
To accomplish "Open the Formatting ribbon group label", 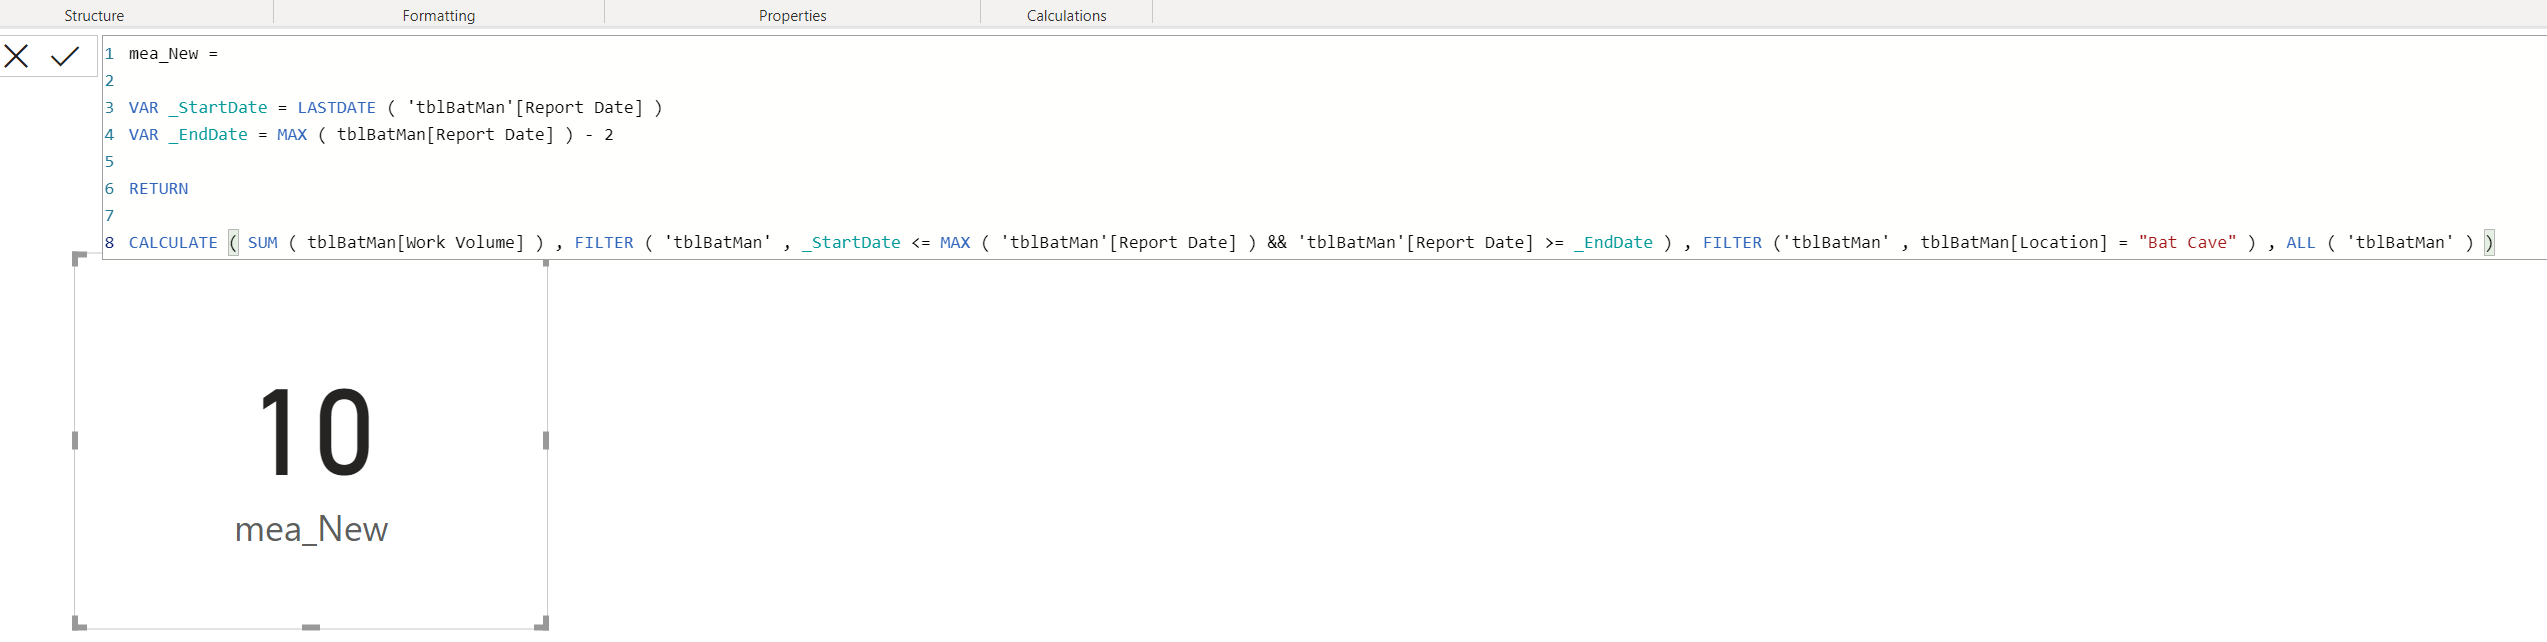I will click(x=439, y=16).
